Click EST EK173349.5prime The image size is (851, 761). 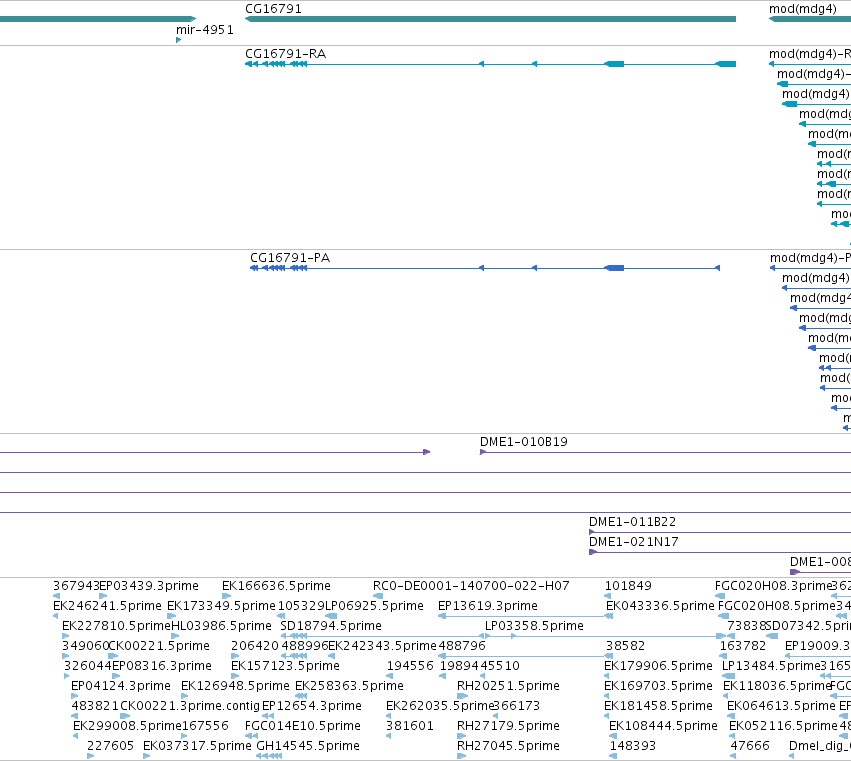coord(221,606)
